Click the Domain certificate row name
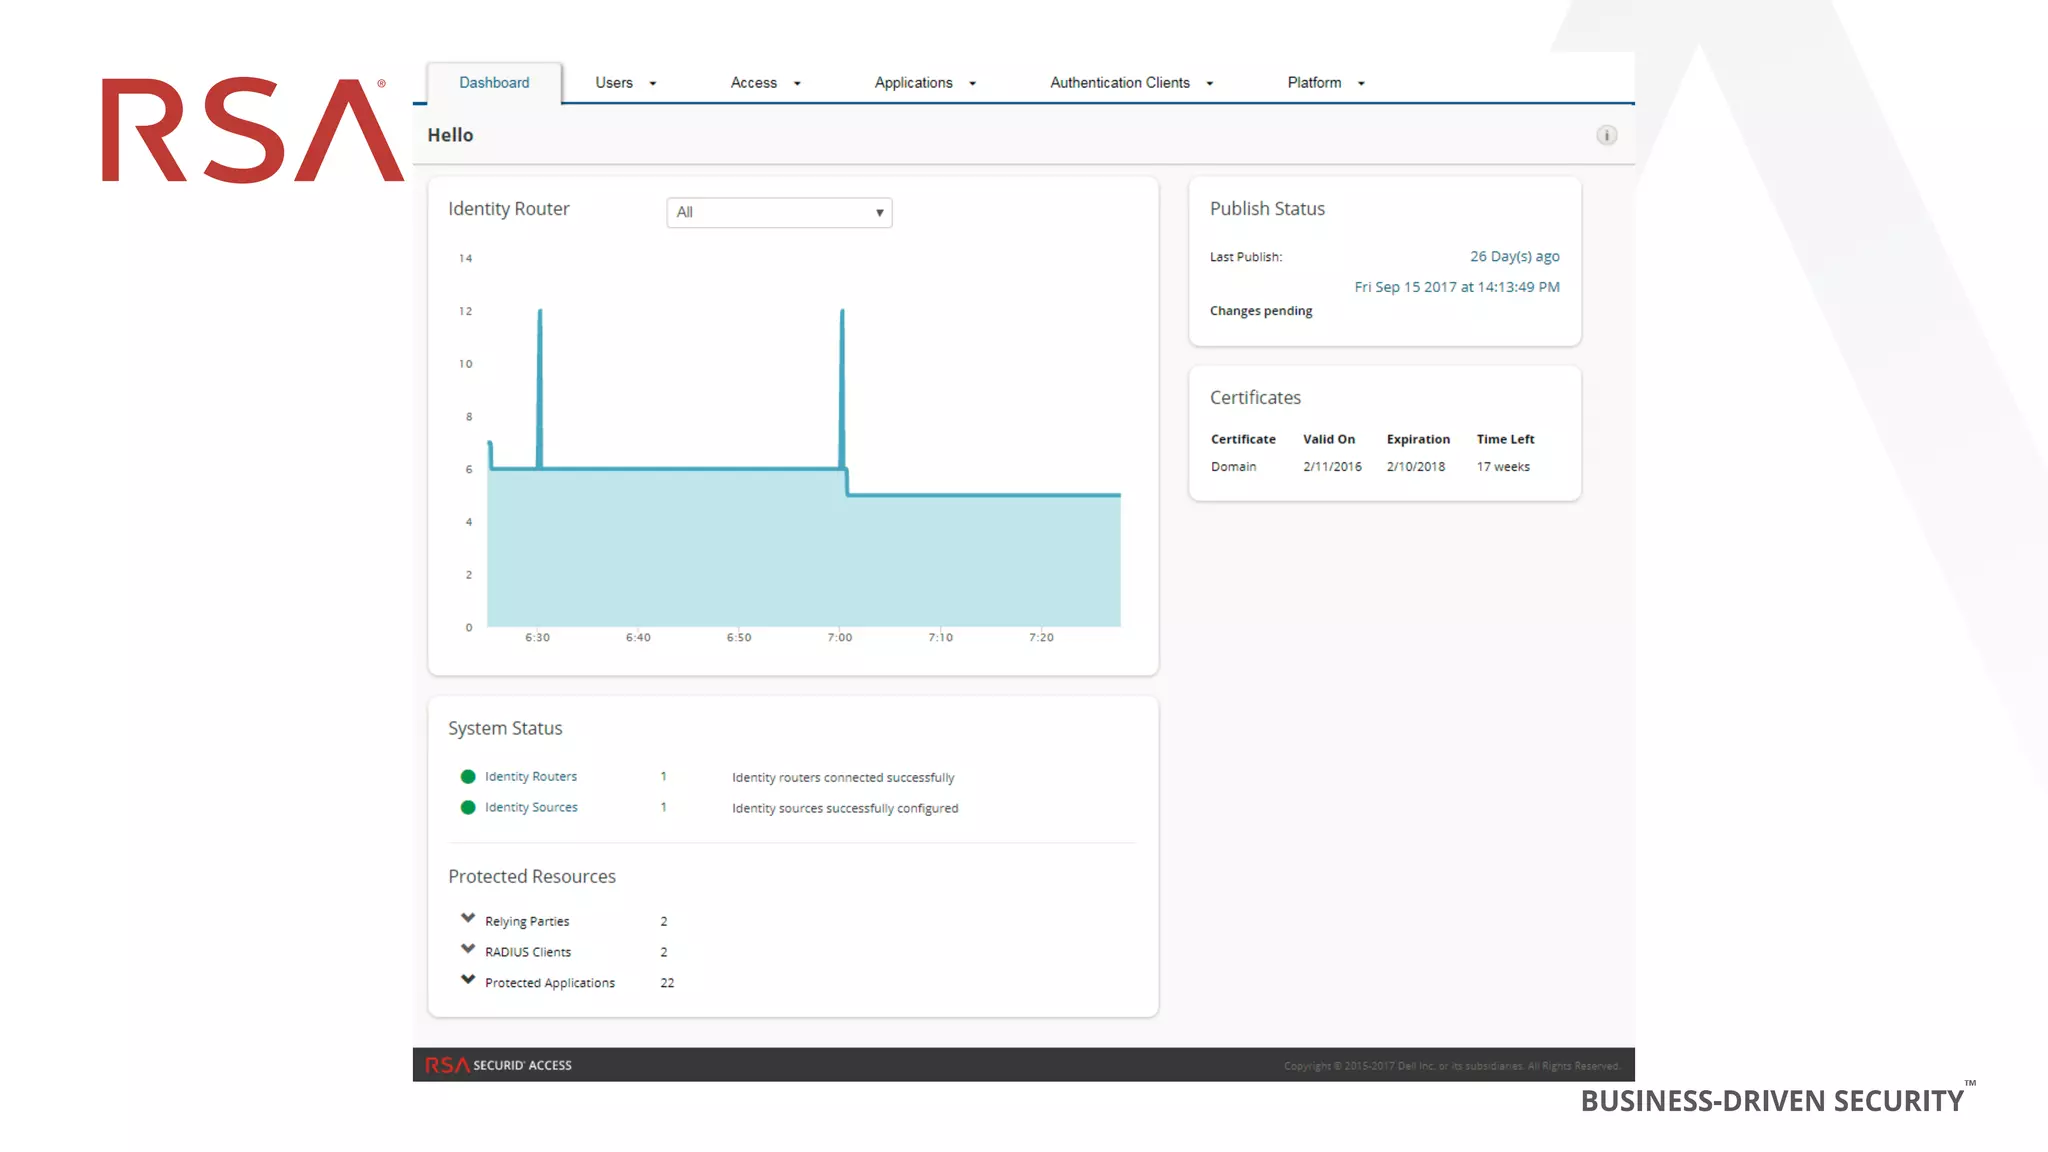Screen dimensions: 2048x1152 pos(1233,467)
